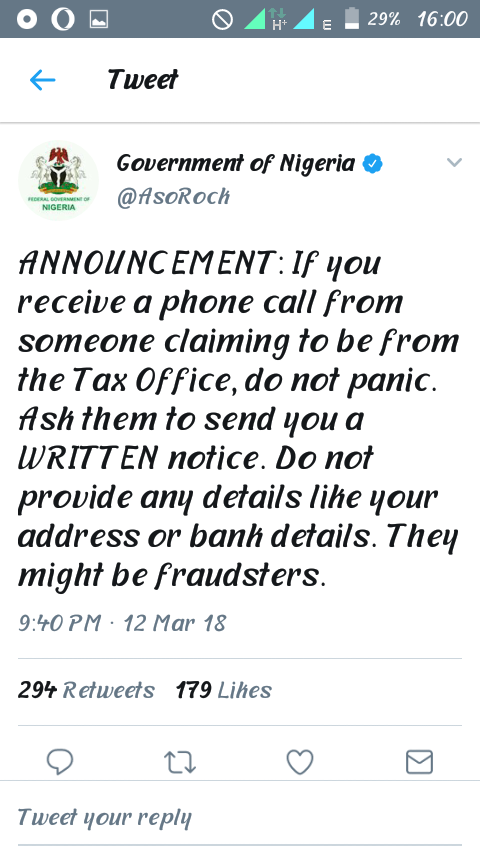This screenshot has height=854, width=480.
Task: Tap the ANNOUNCEMENT tweet text body
Action: point(239,419)
